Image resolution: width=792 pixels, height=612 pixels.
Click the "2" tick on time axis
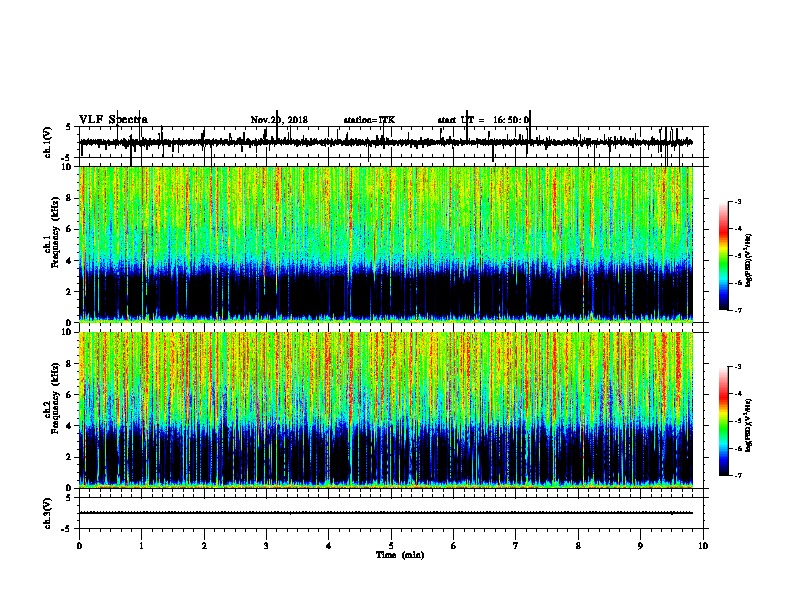point(204,546)
